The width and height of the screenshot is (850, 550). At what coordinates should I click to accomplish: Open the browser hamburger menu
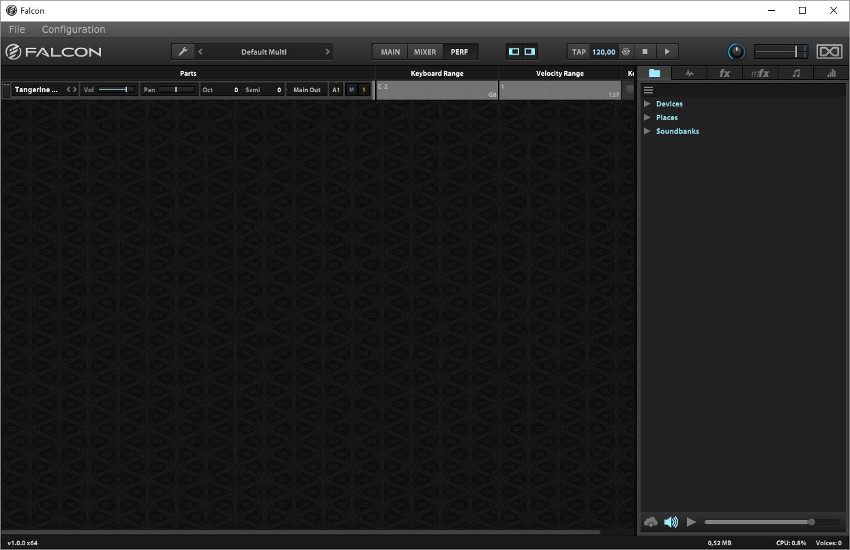click(x=648, y=90)
